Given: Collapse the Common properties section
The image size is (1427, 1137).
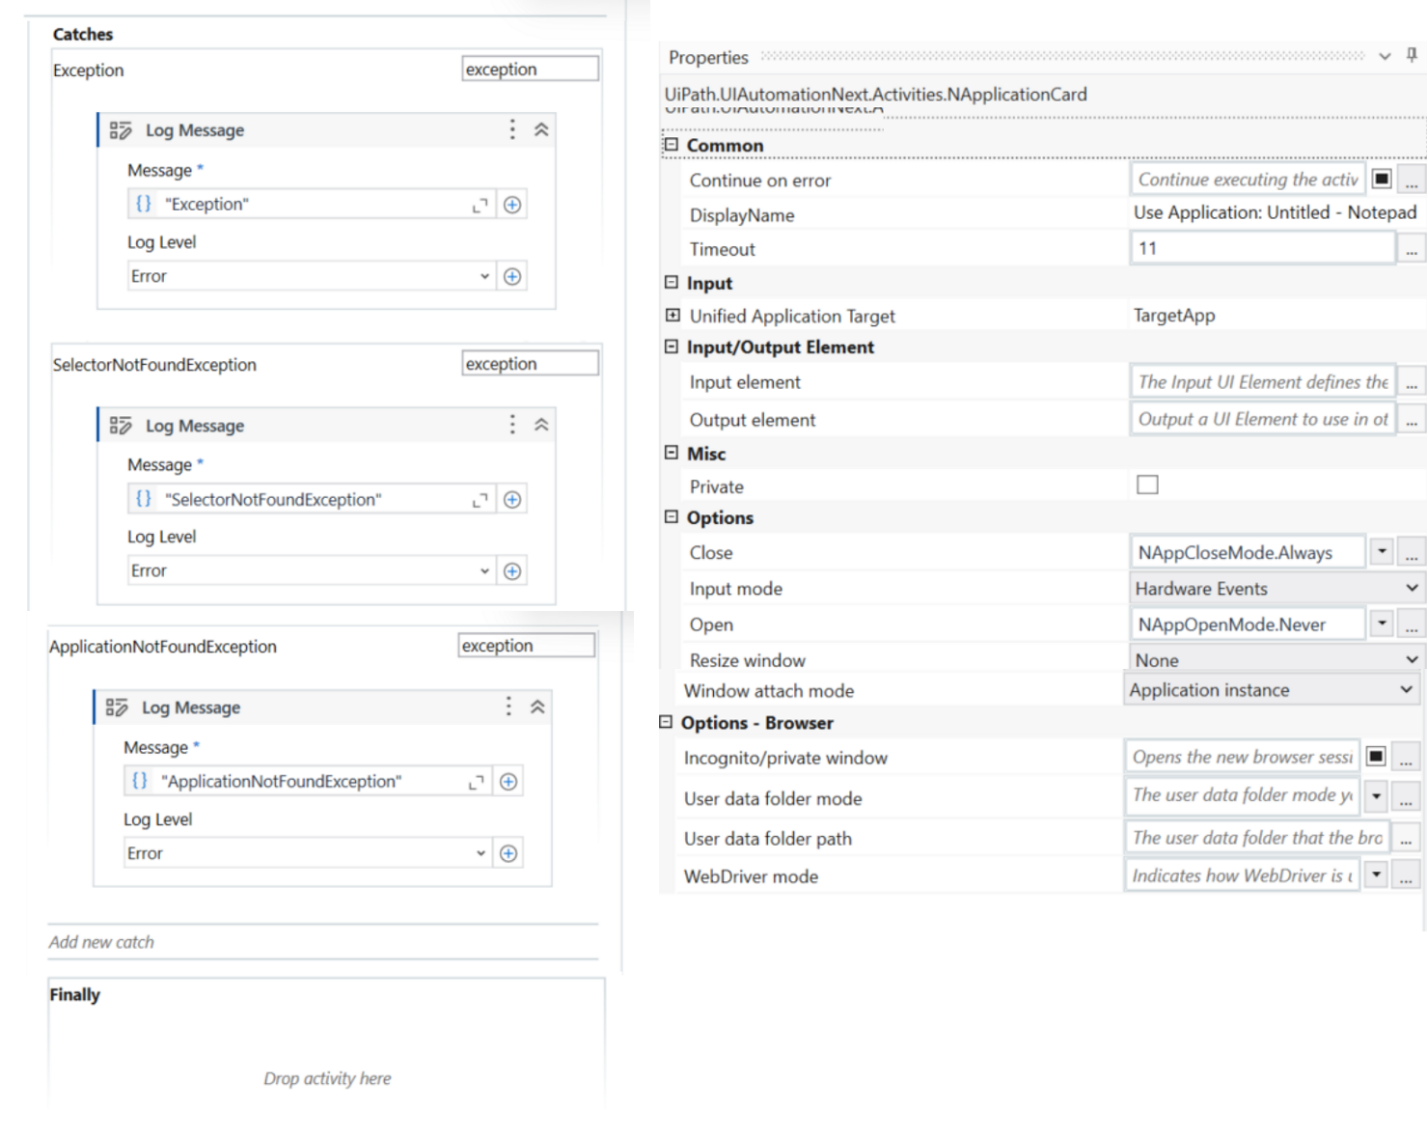Looking at the screenshot, I should [x=671, y=145].
